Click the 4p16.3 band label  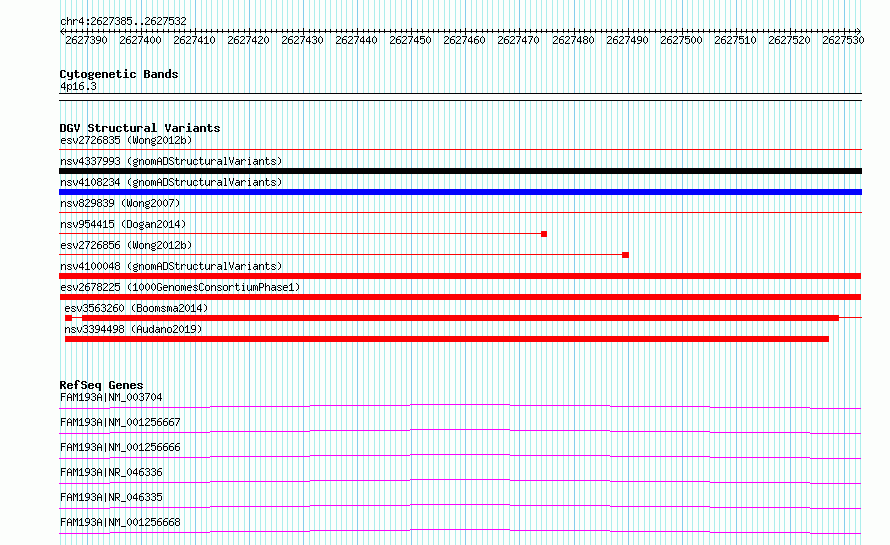78,86
